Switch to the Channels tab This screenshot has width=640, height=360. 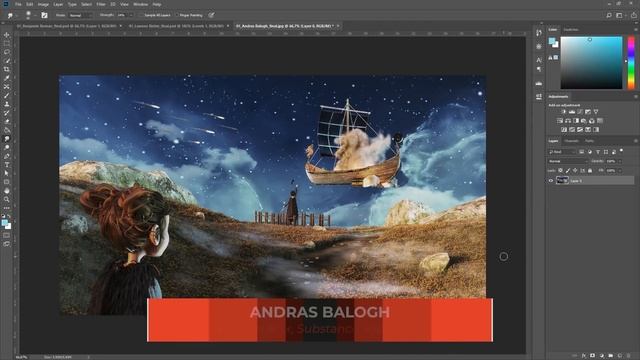coord(571,141)
